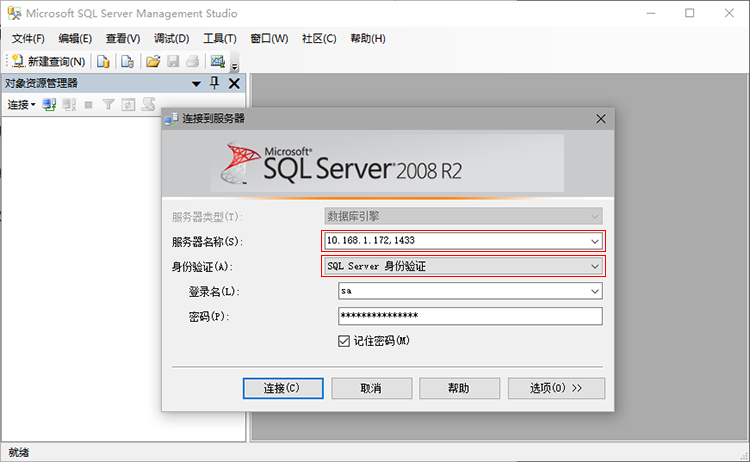Open the 对象资源管理器 window position dropdown arrow

tap(196, 84)
